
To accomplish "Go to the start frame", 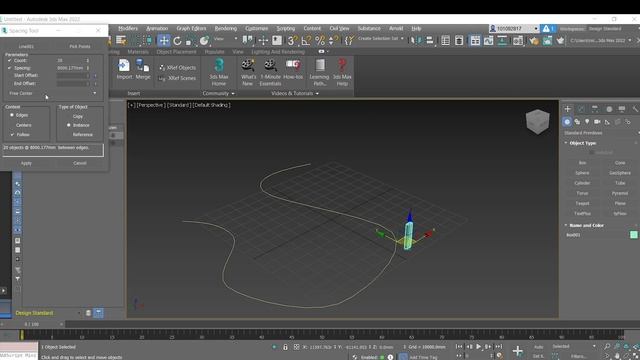I will coord(459,347).
